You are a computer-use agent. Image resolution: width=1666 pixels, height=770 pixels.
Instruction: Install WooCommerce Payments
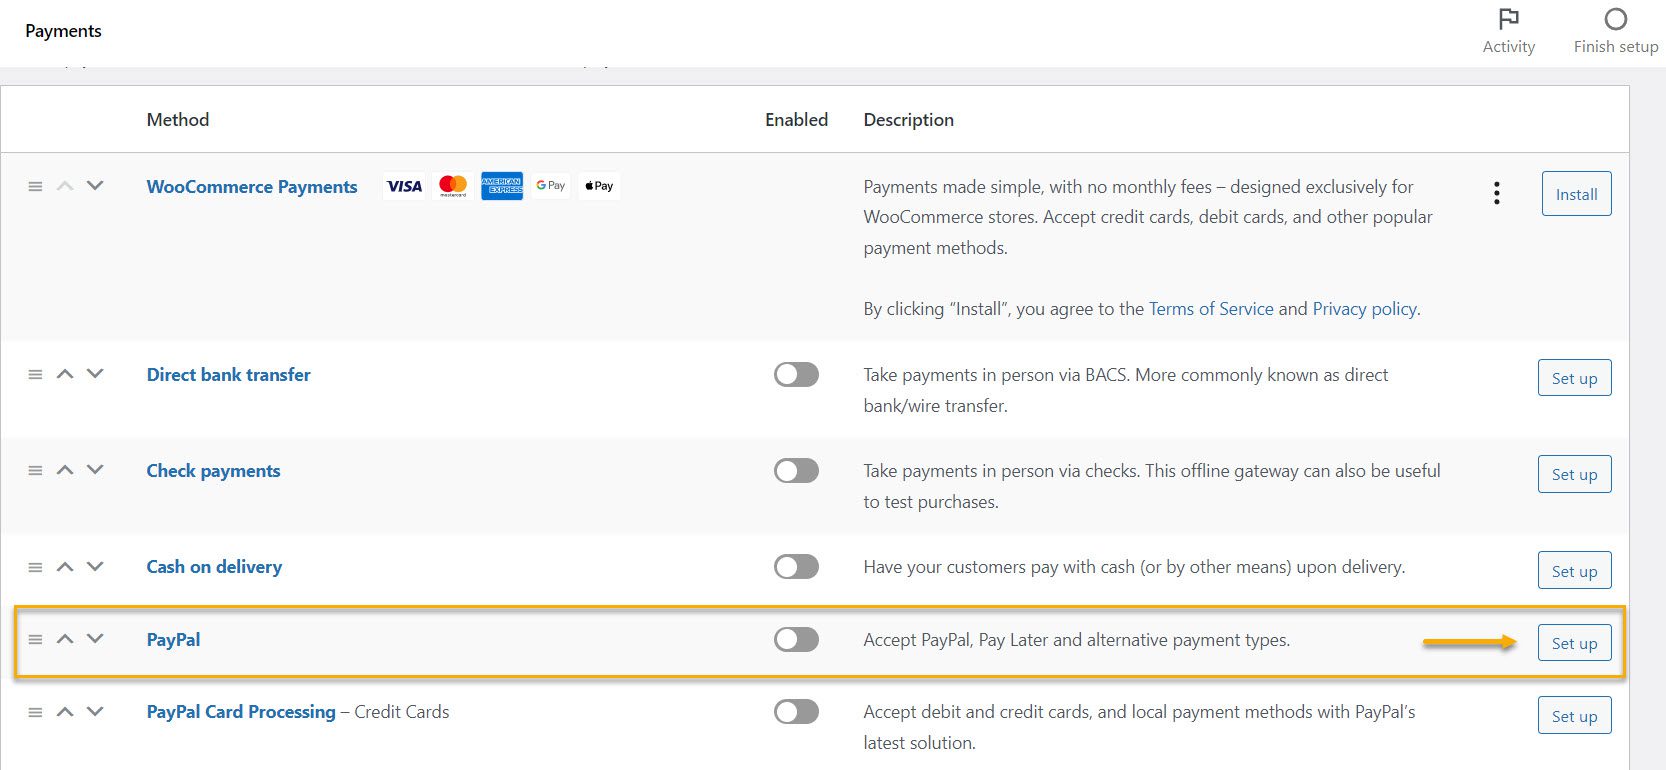1576,194
